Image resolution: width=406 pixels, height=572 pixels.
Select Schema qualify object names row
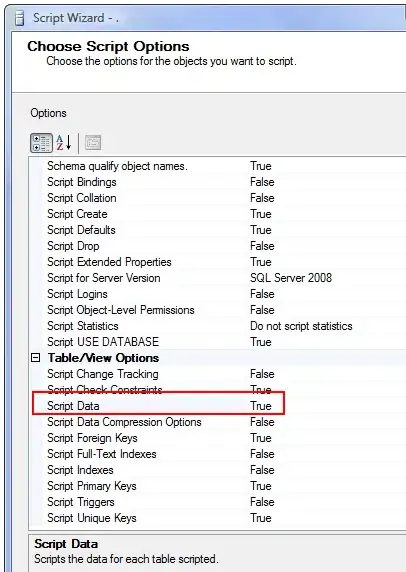[217, 166]
